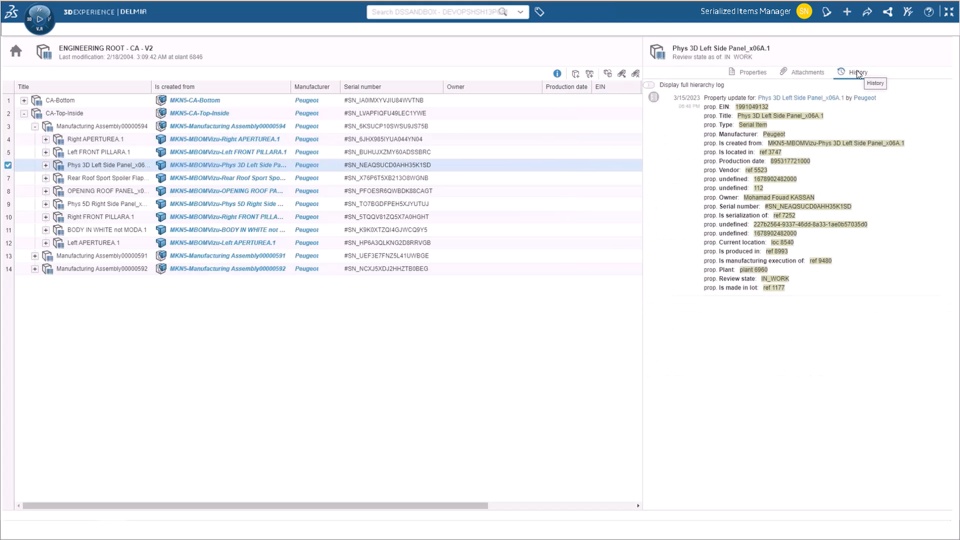The height and width of the screenshot is (540, 960).
Task: Click the second structure toolbar icon after info
Action: tap(590, 73)
